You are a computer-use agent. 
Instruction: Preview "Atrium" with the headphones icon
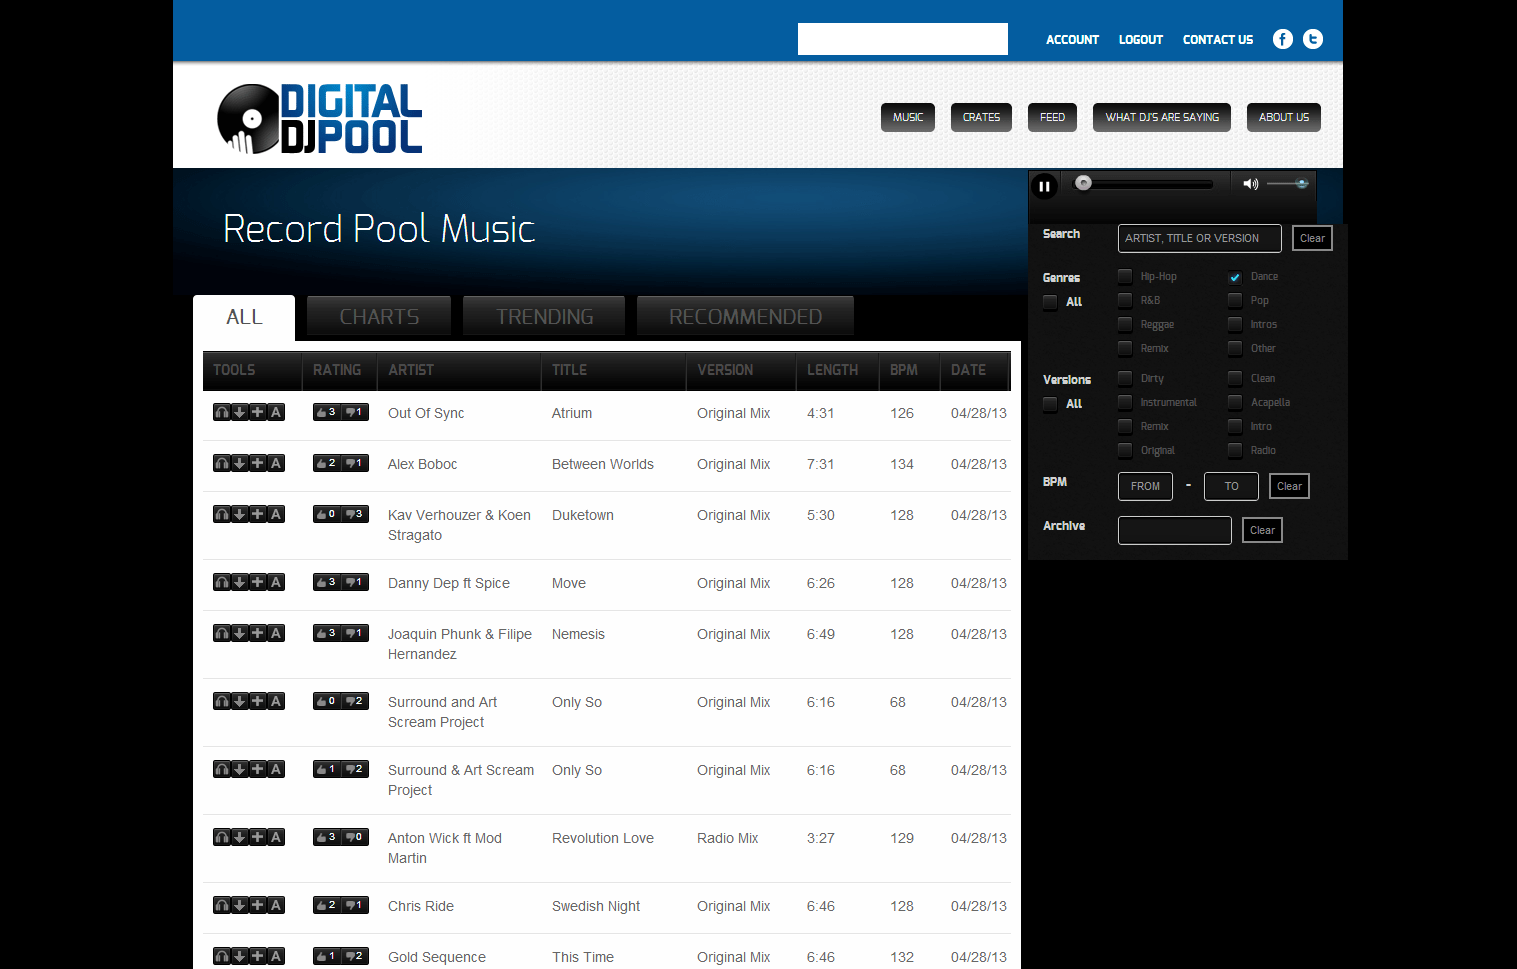tap(221, 412)
